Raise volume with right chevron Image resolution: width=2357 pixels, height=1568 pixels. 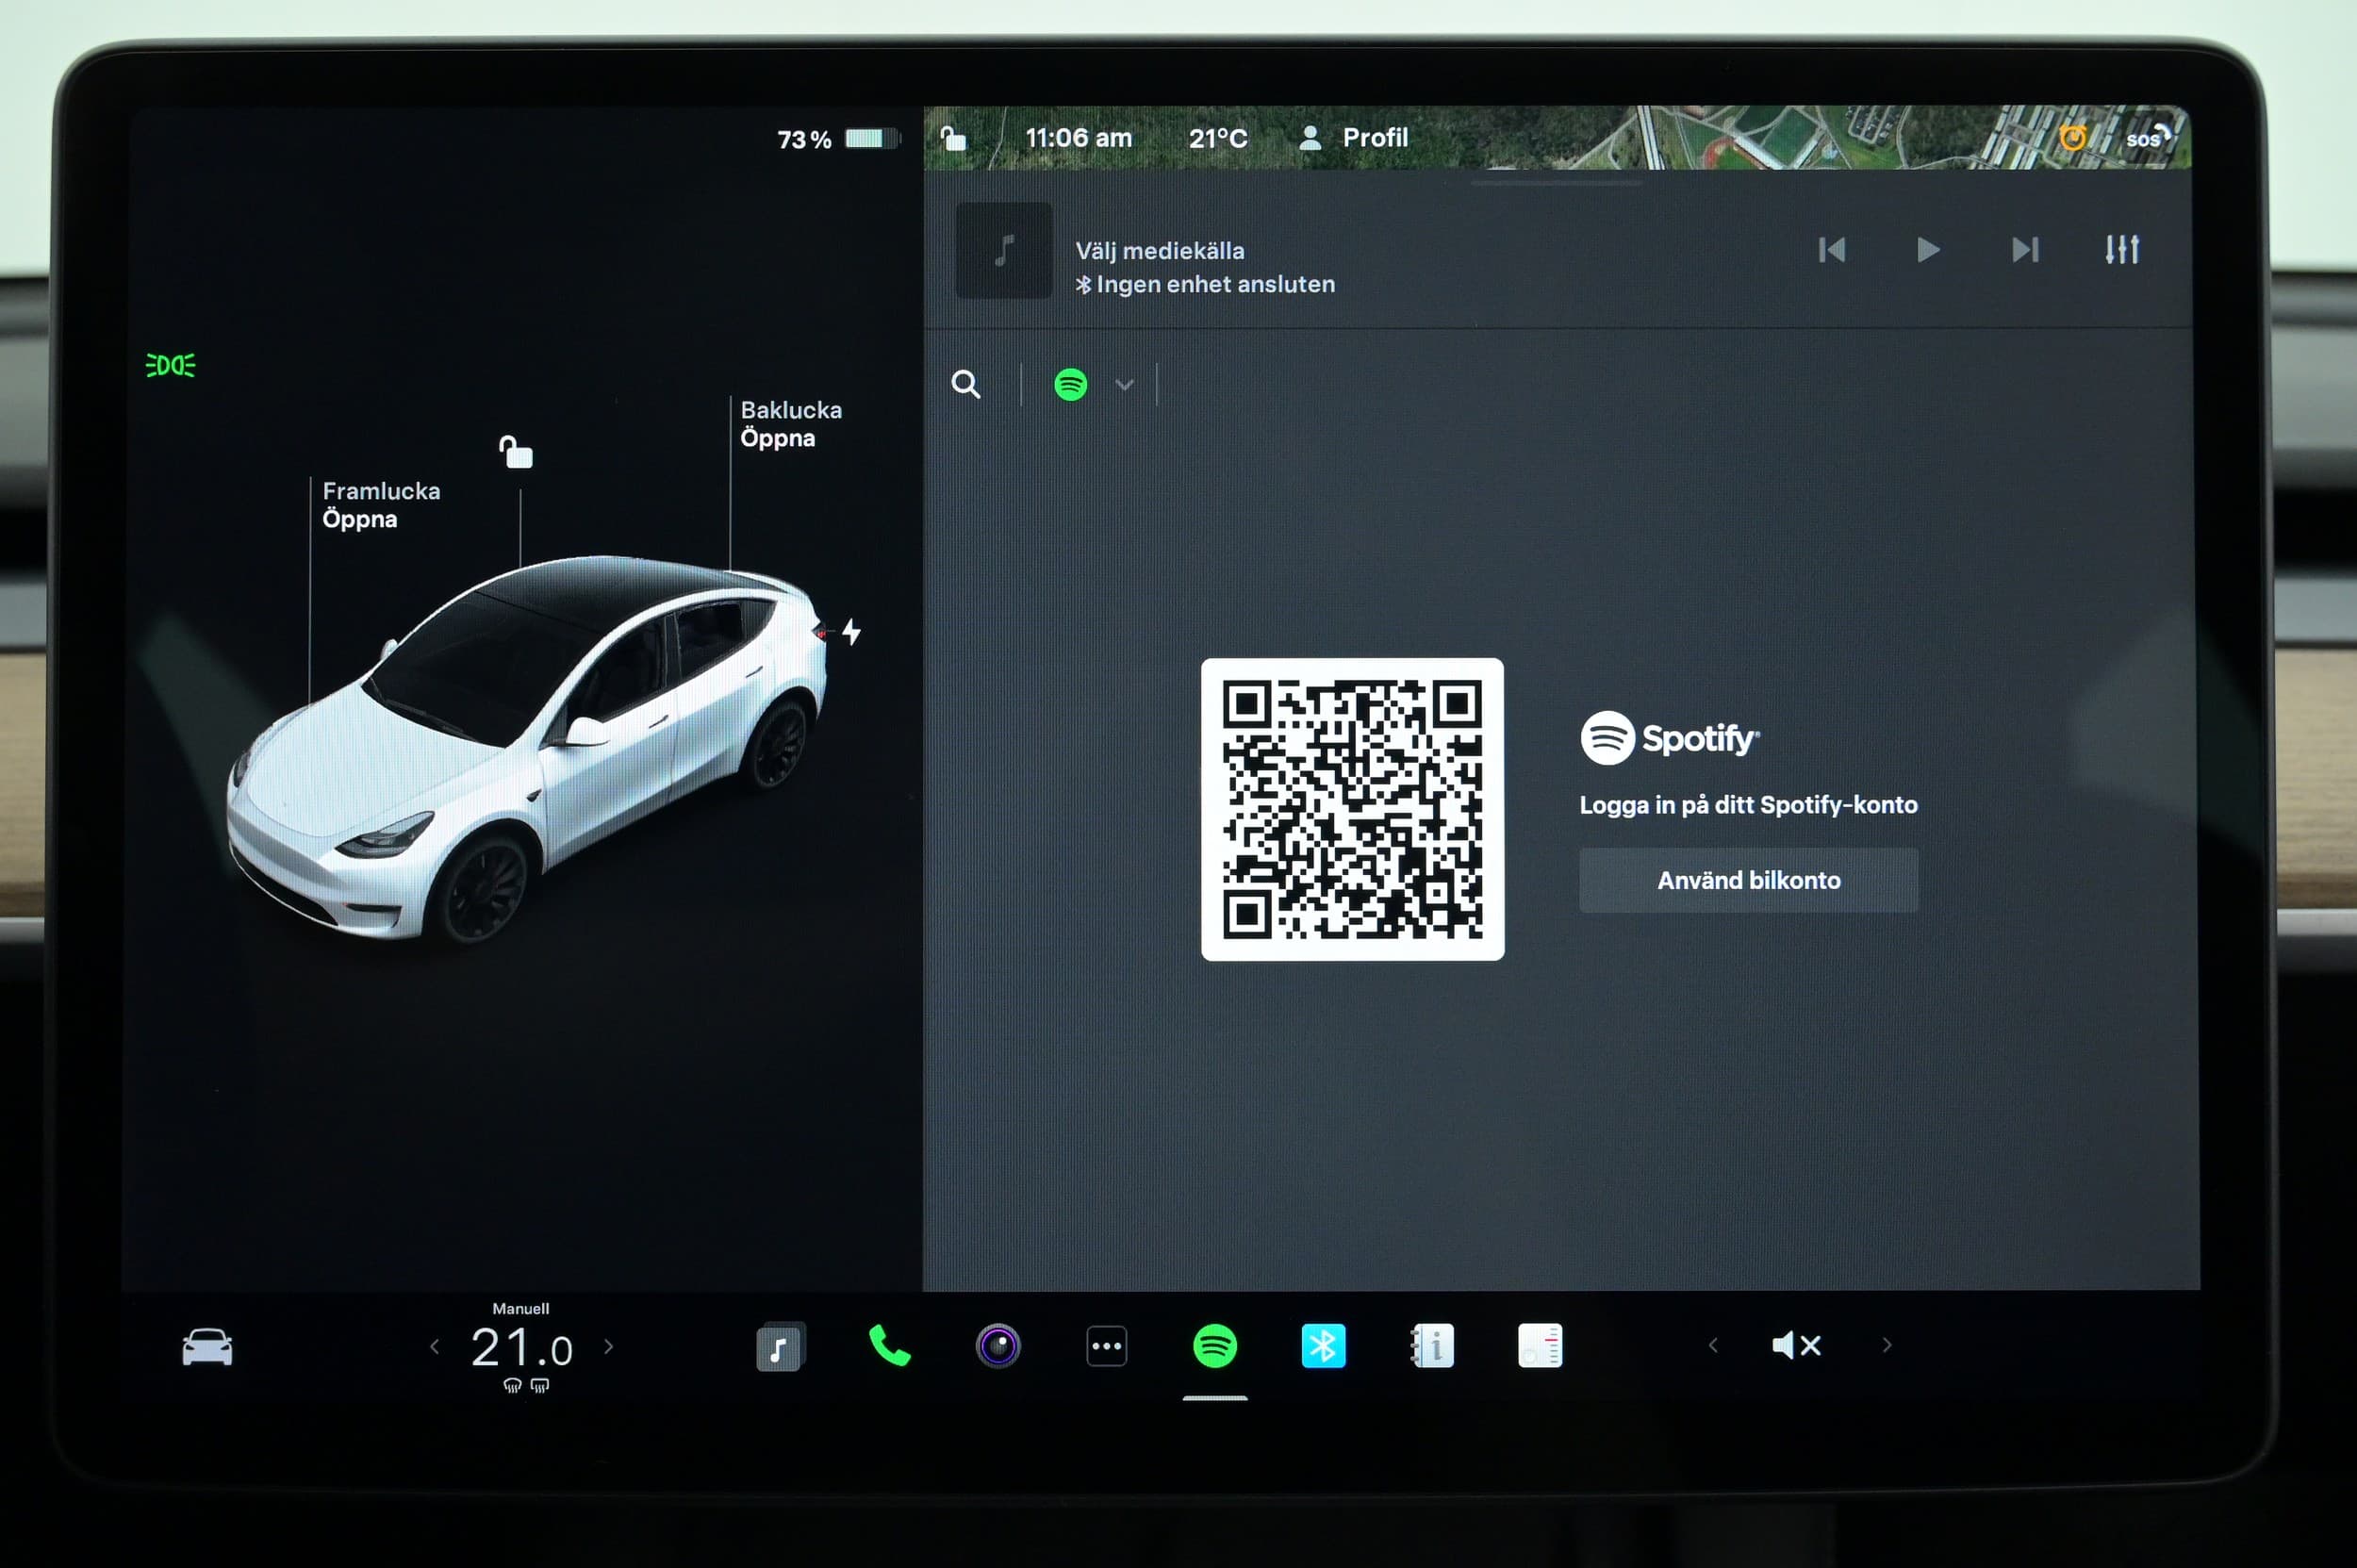click(1887, 1346)
